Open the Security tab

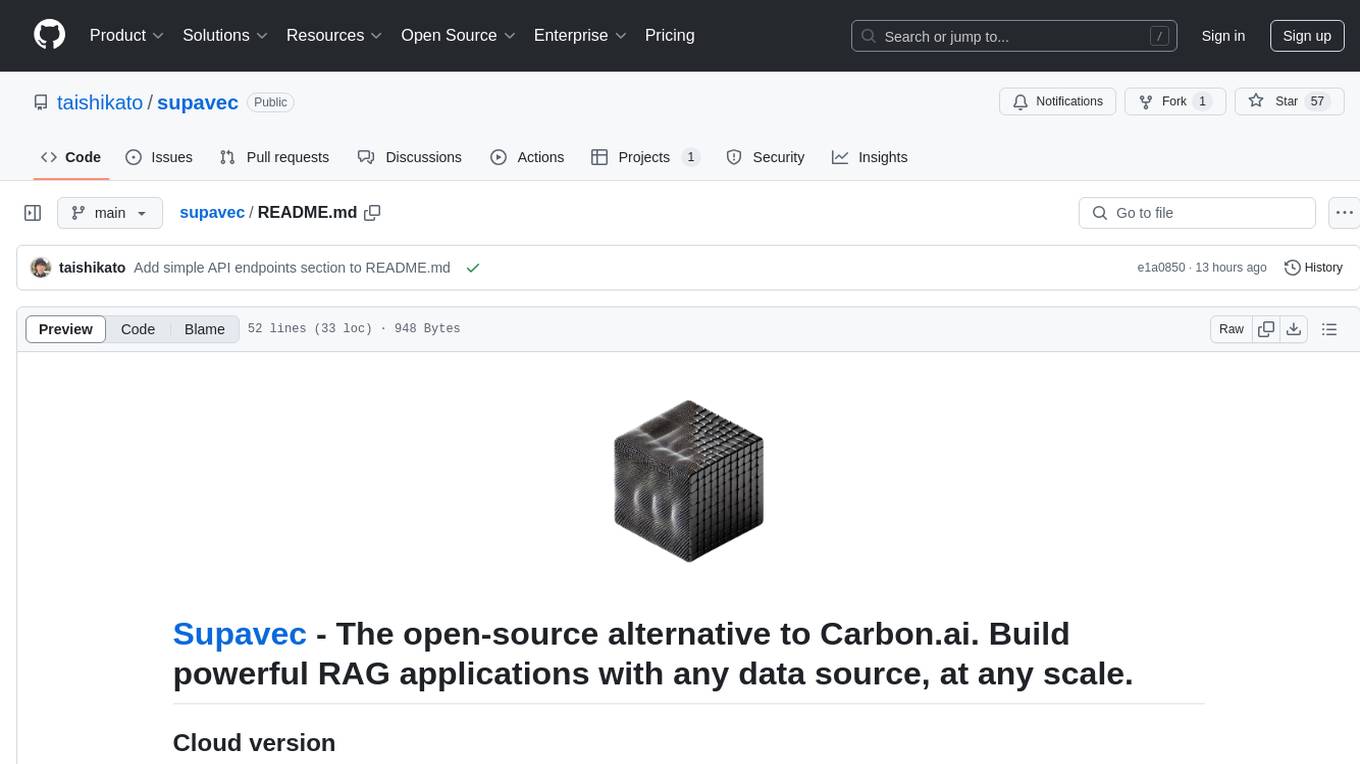tap(765, 157)
